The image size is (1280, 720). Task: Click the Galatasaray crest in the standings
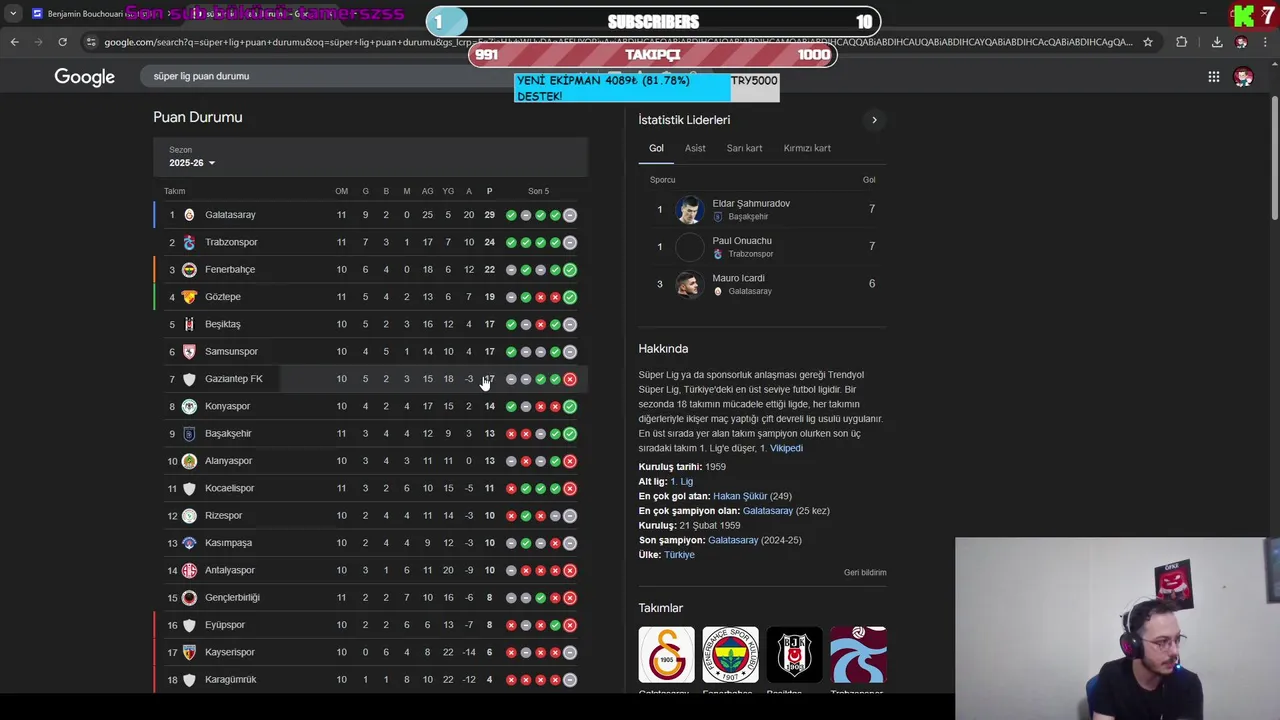[189, 215]
